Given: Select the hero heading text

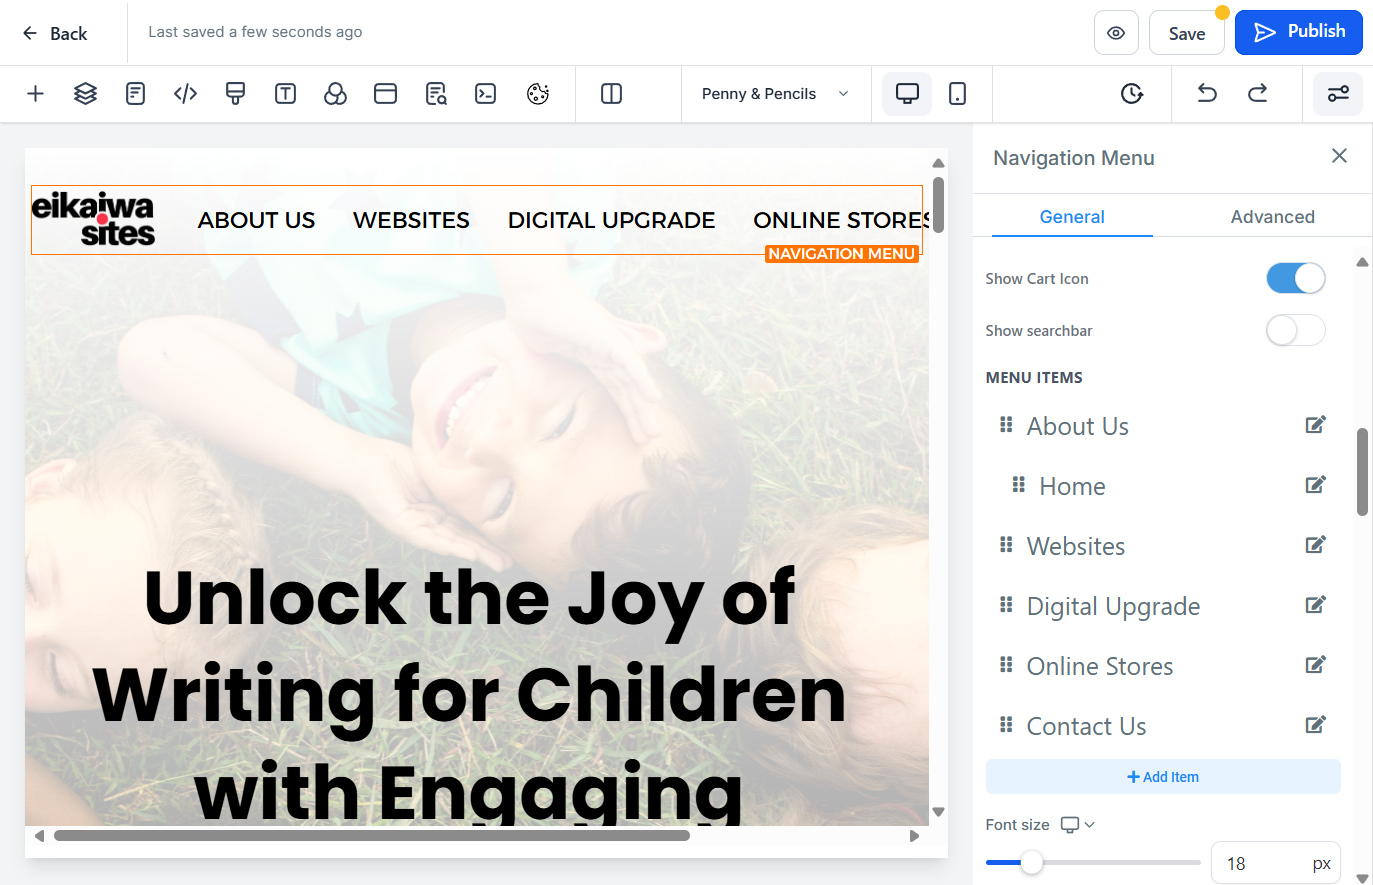Looking at the screenshot, I should [x=470, y=694].
